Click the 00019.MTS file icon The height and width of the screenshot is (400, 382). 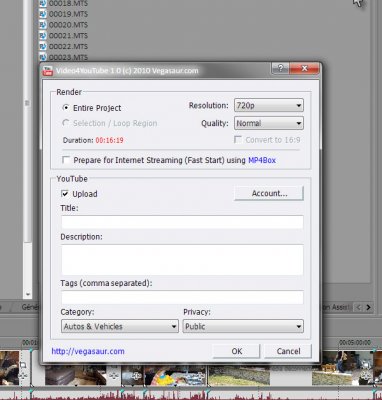pyautogui.click(x=43, y=14)
